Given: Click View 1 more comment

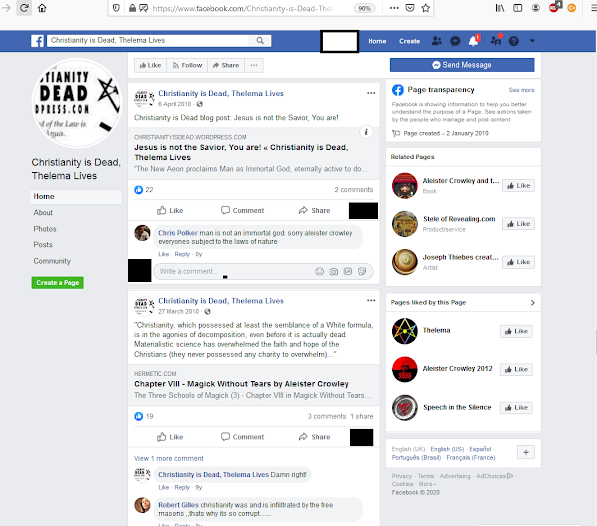Looking at the screenshot, I should [169, 459].
